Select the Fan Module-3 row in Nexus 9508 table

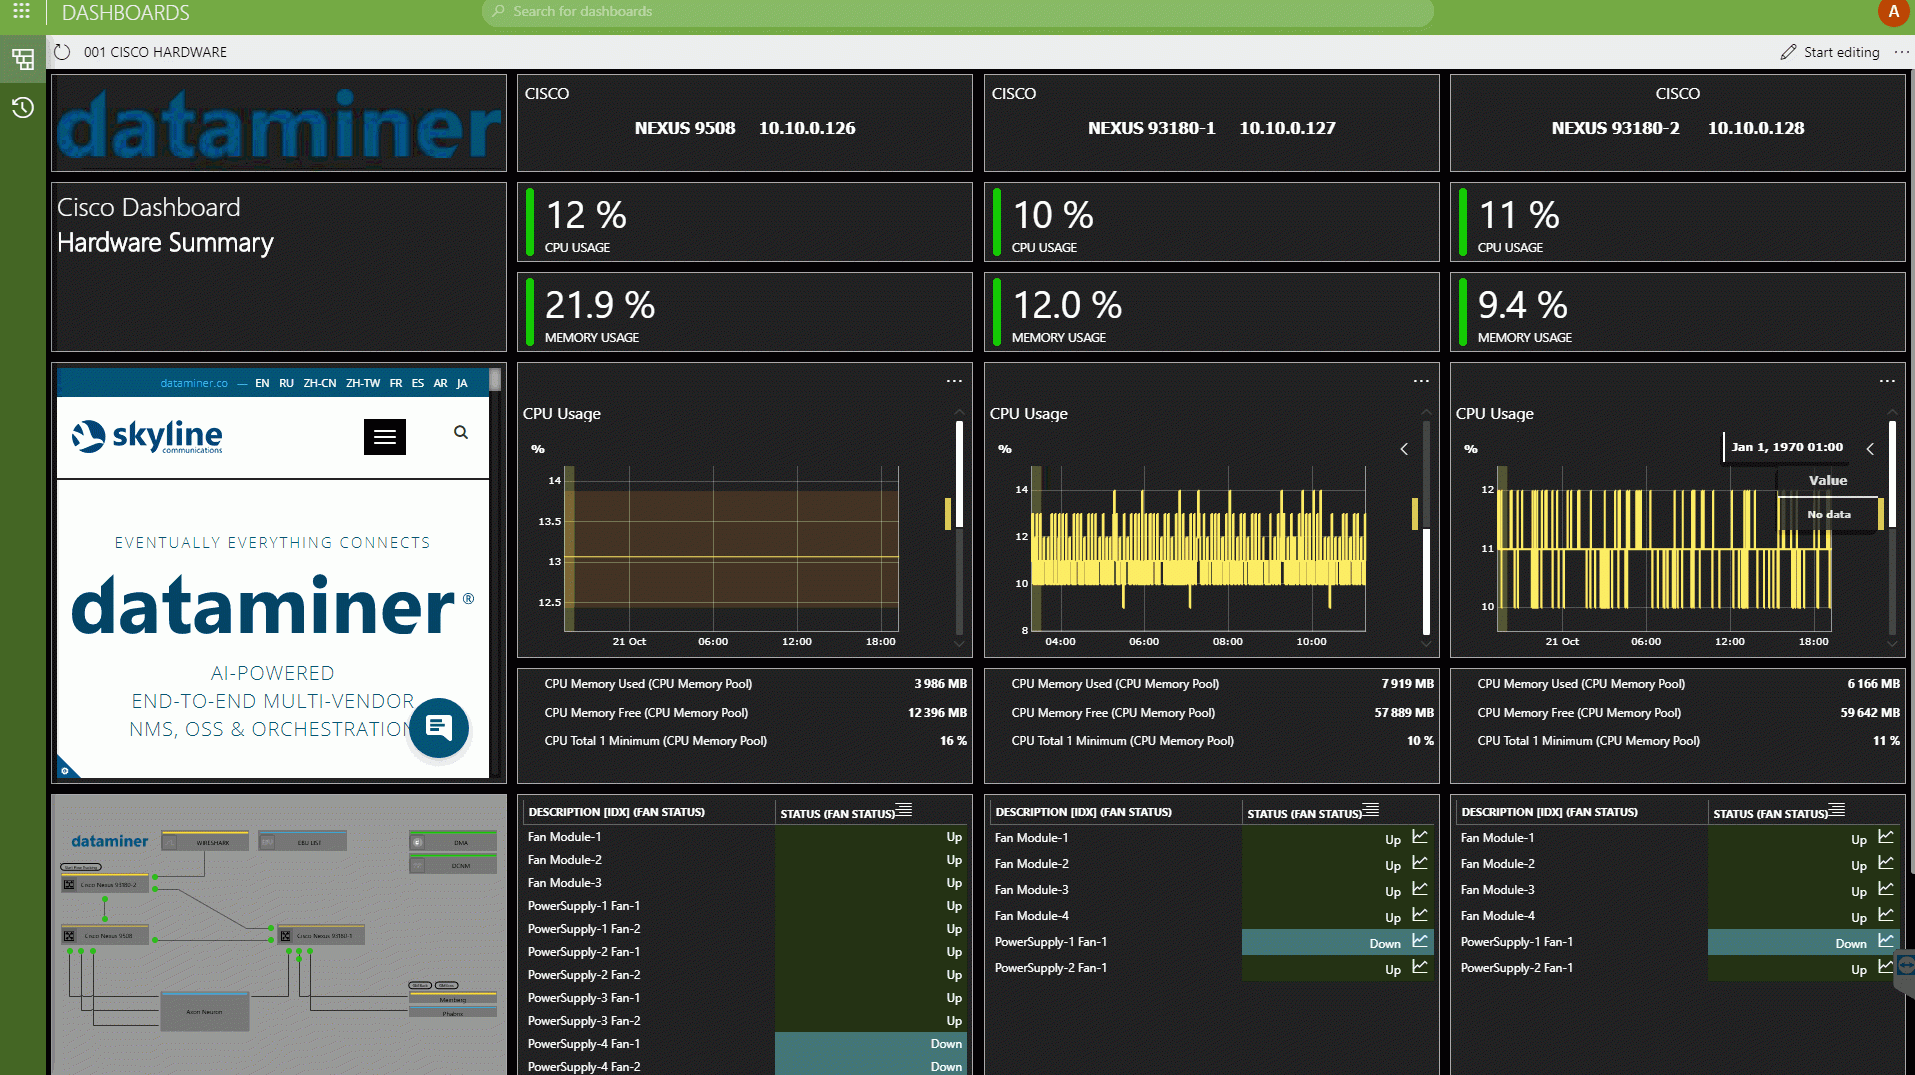point(745,883)
